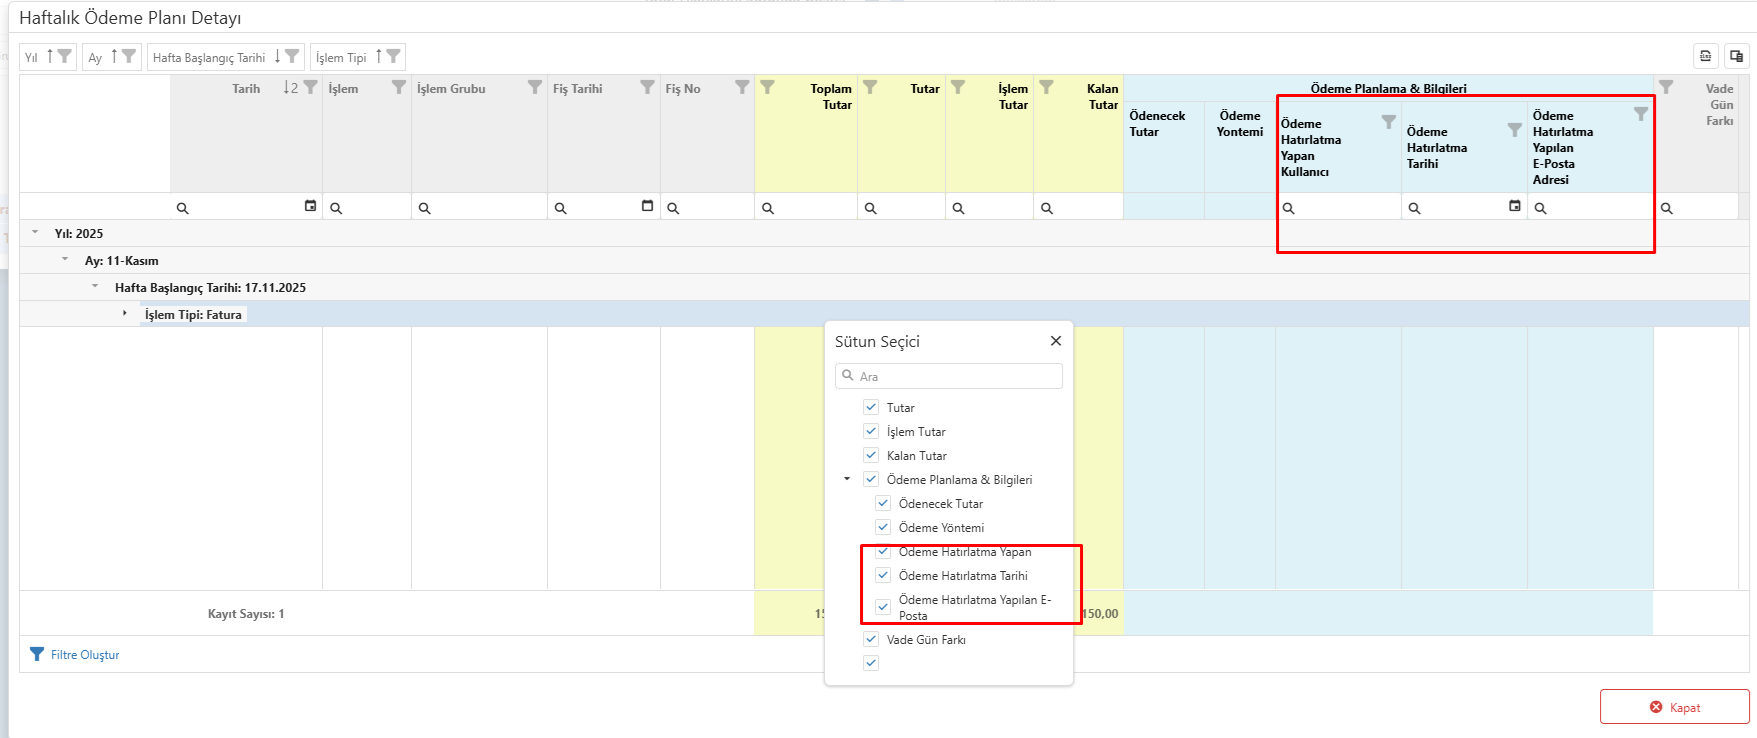
Task: Toggle the Ödeme Yöntemi checkbox in Sütun Seçici
Action: pyautogui.click(x=883, y=527)
